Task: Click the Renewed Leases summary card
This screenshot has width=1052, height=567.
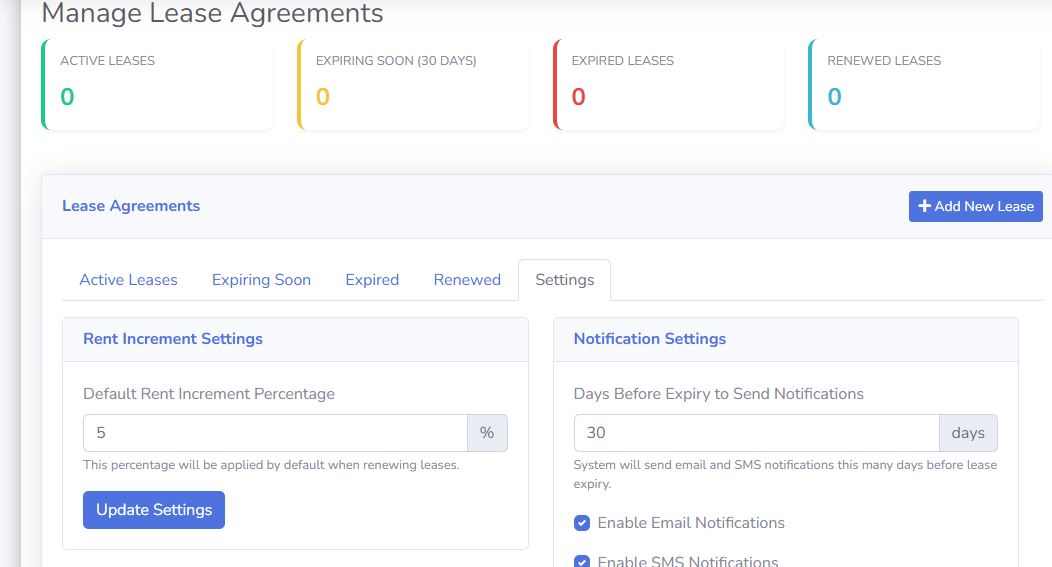Action: (925, 84)
